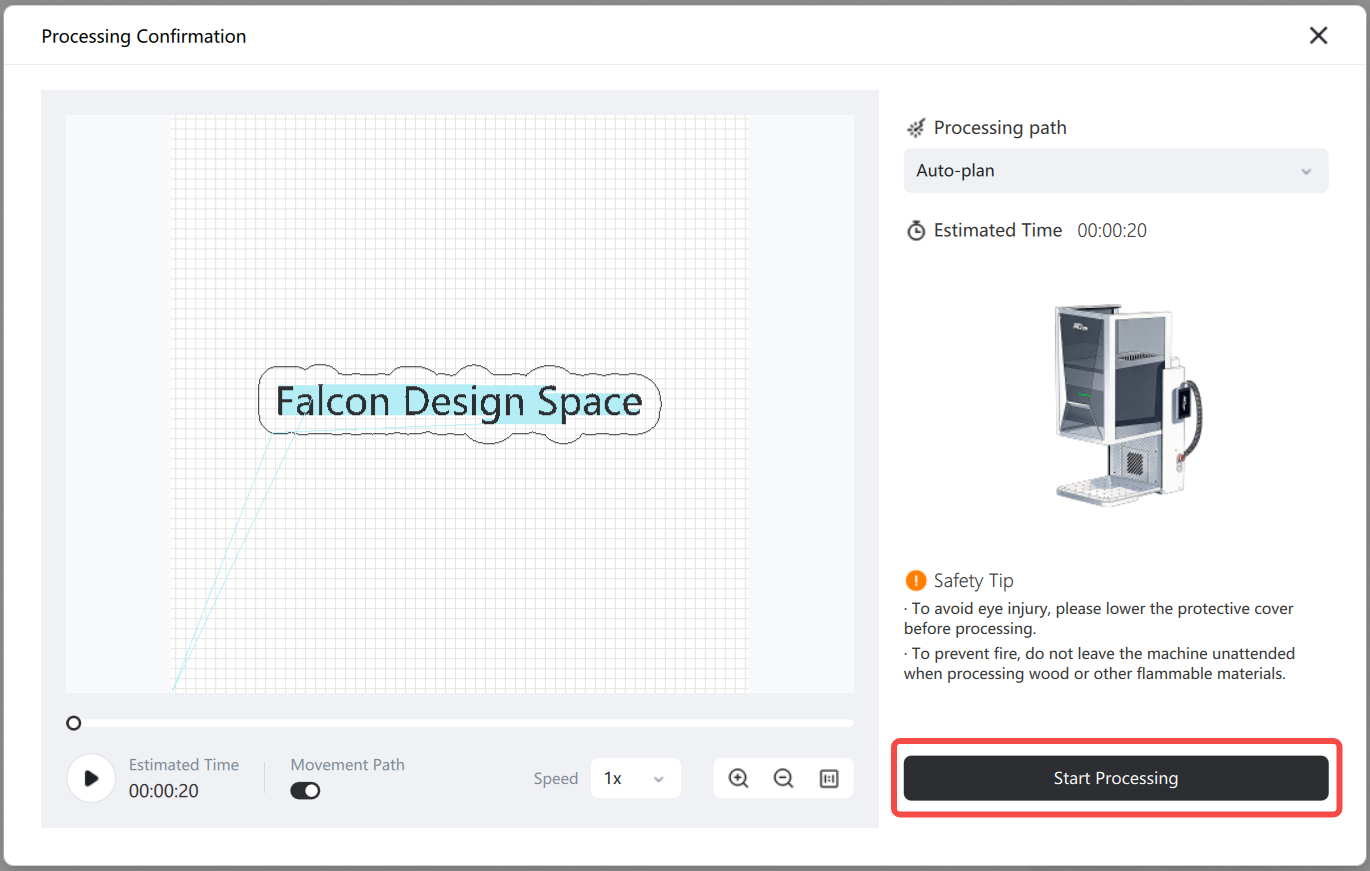The image size is (1370, 871).
Task: Click the eye injury protective cover tip
Action: point(1099,619)
